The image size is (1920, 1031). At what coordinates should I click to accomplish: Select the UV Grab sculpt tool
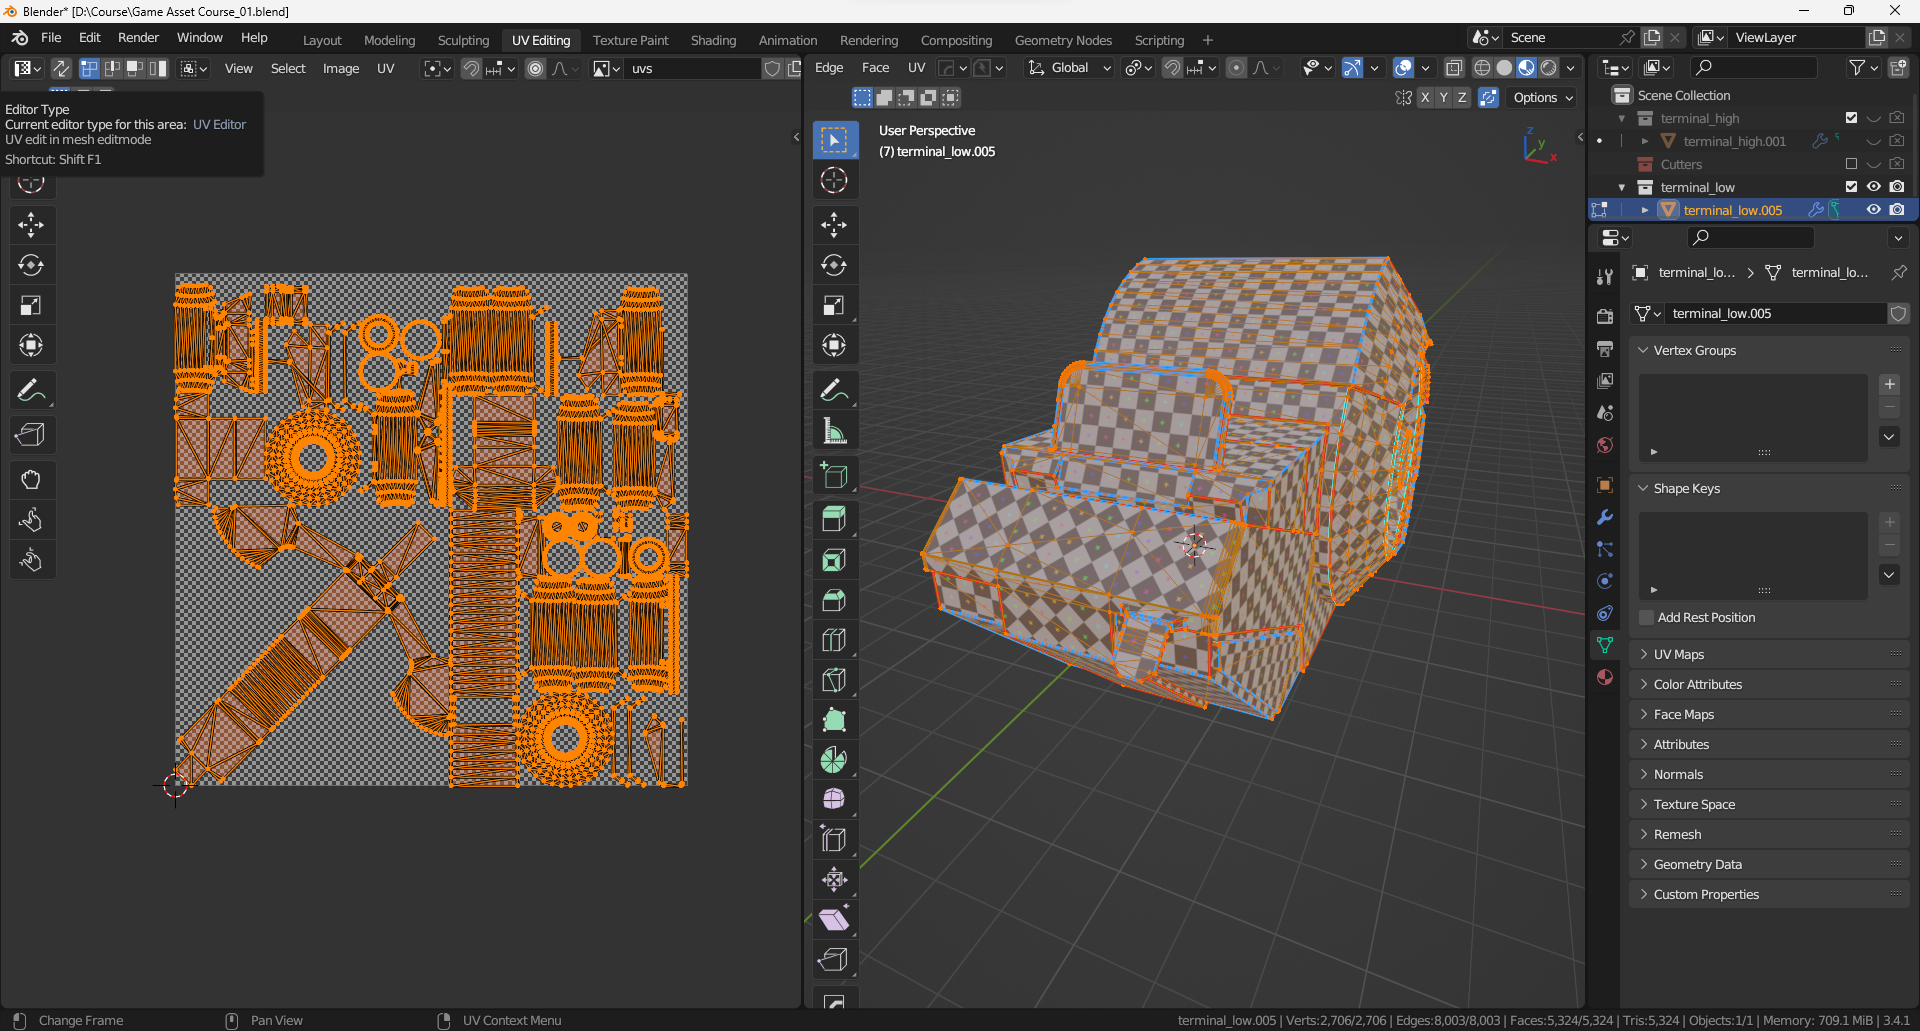tap(31, 480)
